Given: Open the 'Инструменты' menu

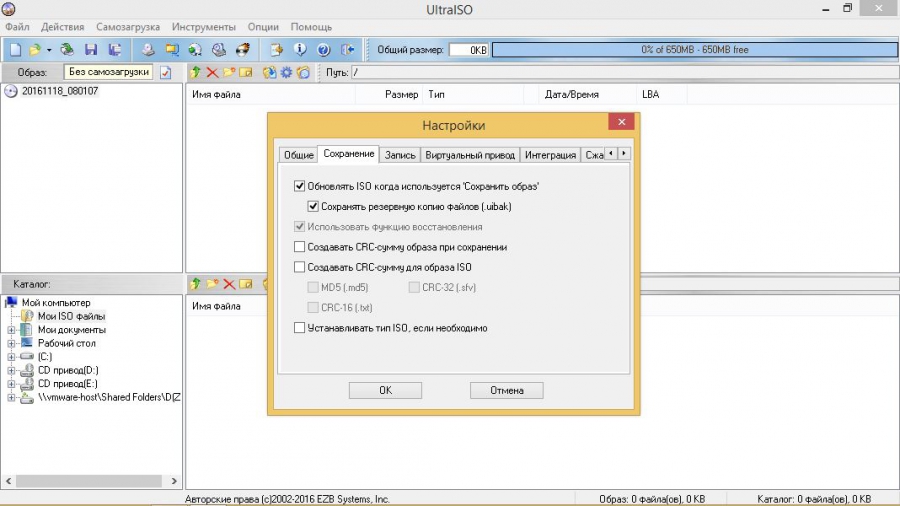Looking at the screenshot, I should point(203,27).
